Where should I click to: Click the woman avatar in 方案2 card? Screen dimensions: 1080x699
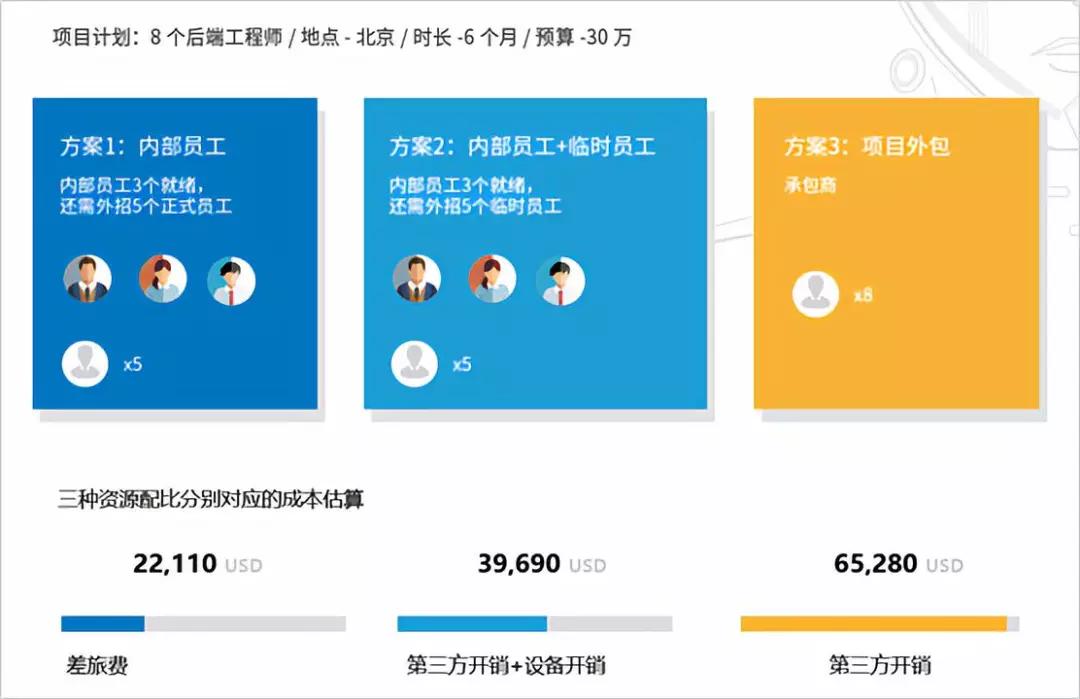pos(492,279)
